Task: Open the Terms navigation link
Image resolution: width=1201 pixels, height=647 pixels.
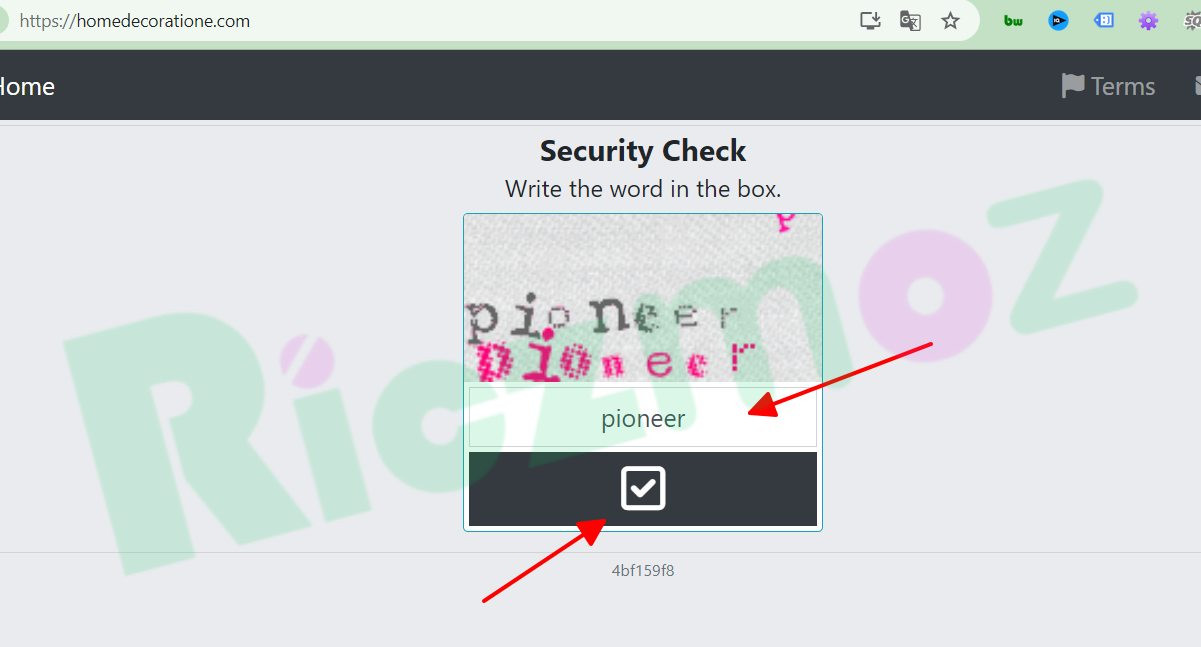Action: point(1108,86)
